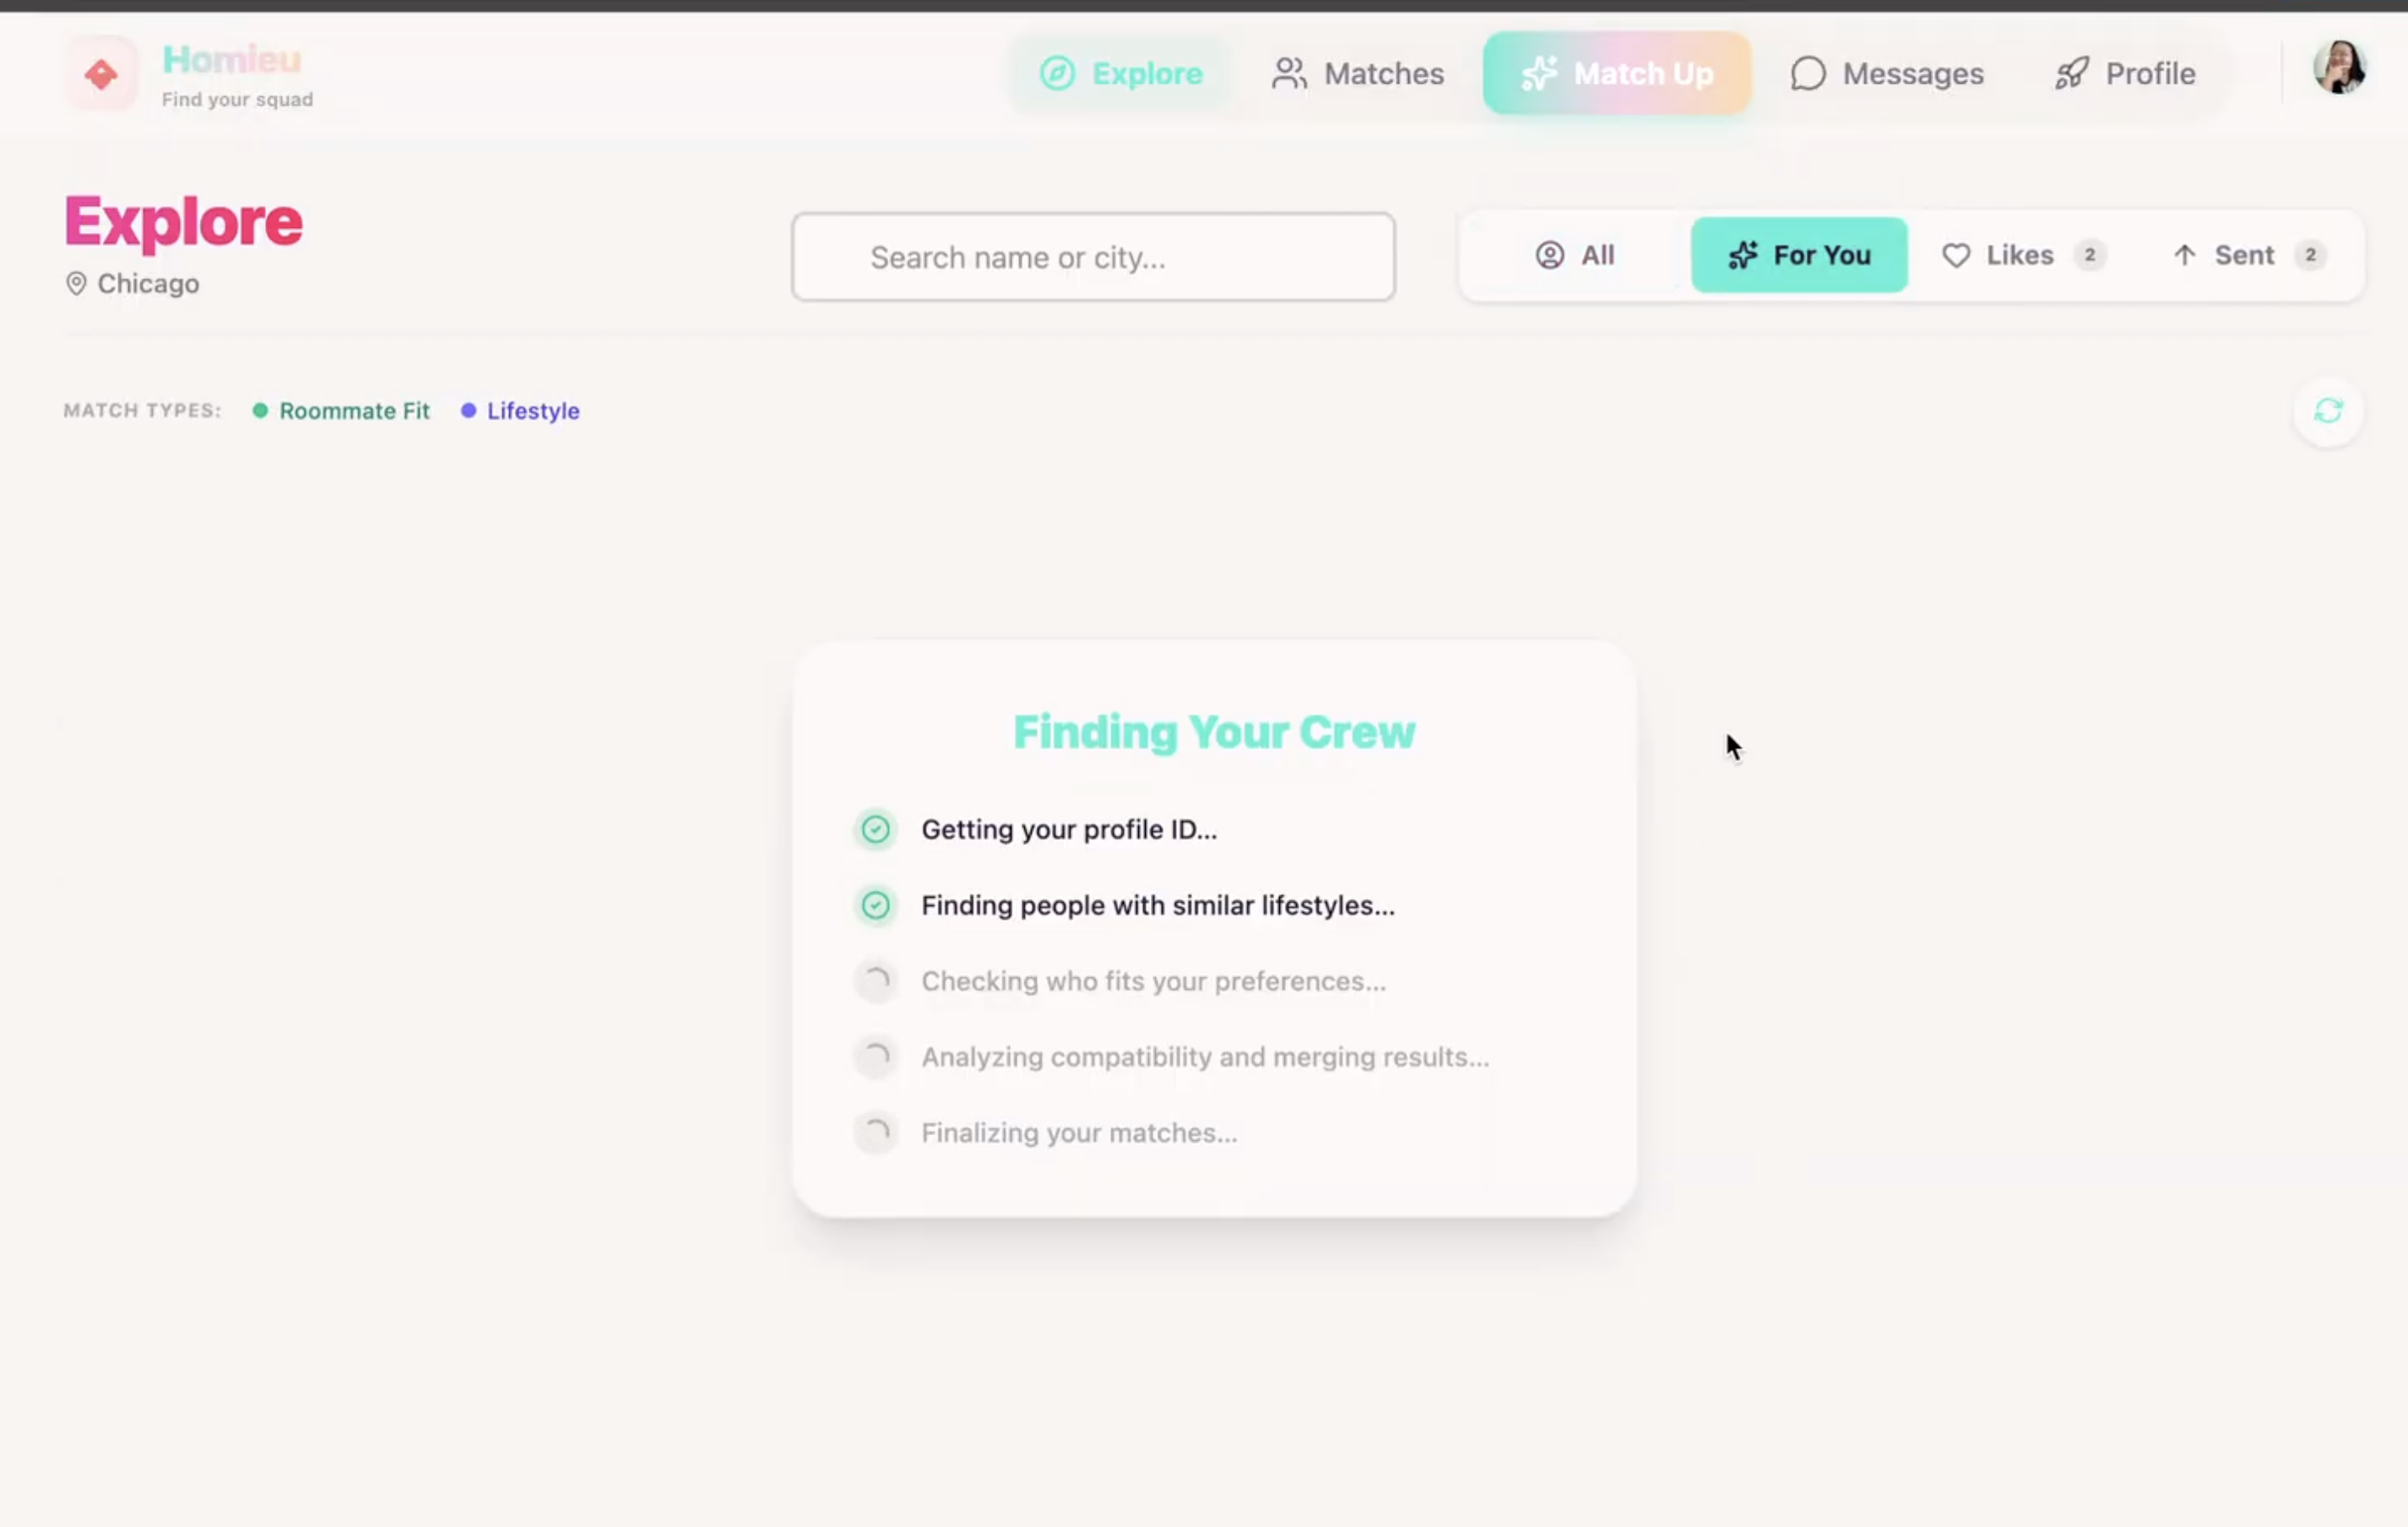The width and height of the screenshot is (2408, 1527).
Task: Click the rocket icon next to Profile
Action: coord(2071,74)
